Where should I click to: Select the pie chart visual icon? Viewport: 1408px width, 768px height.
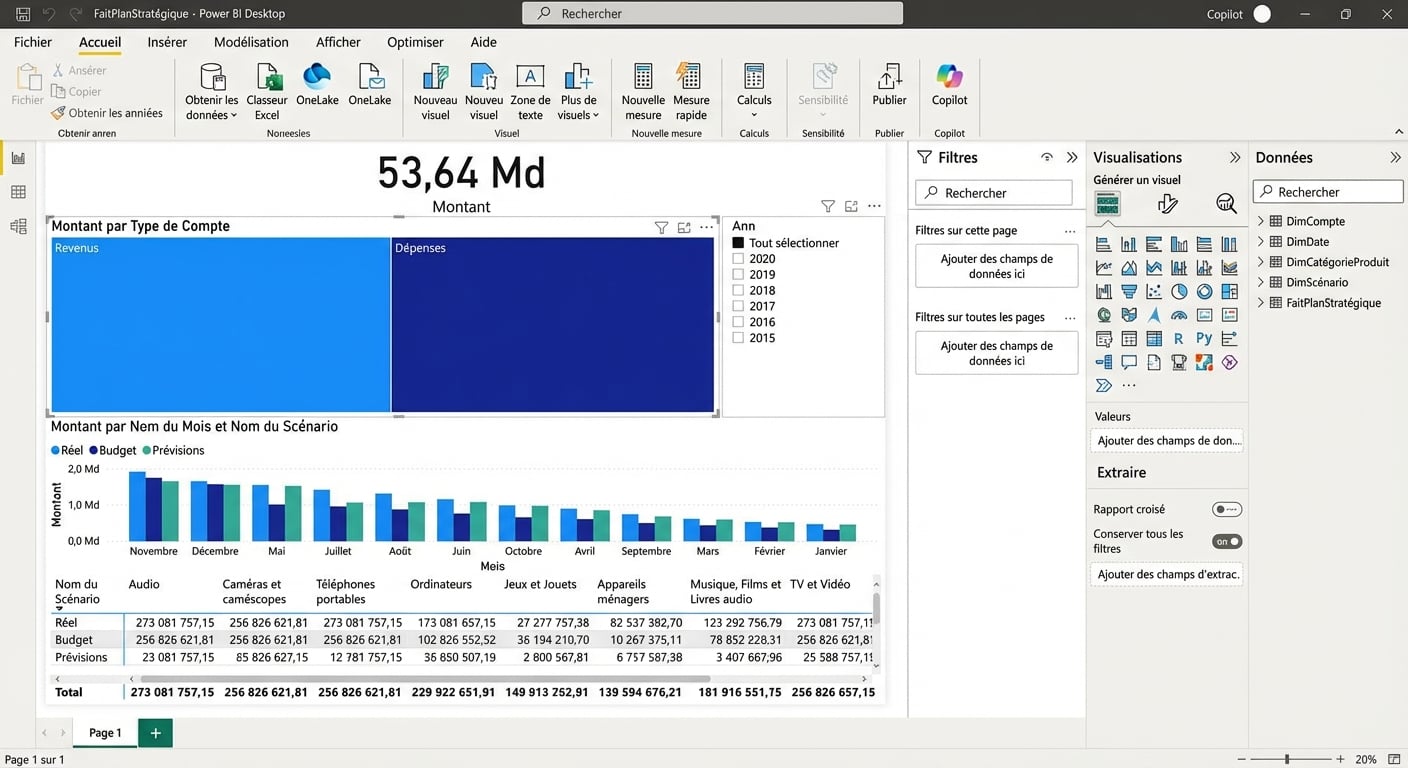click(x=1178, y=291)
